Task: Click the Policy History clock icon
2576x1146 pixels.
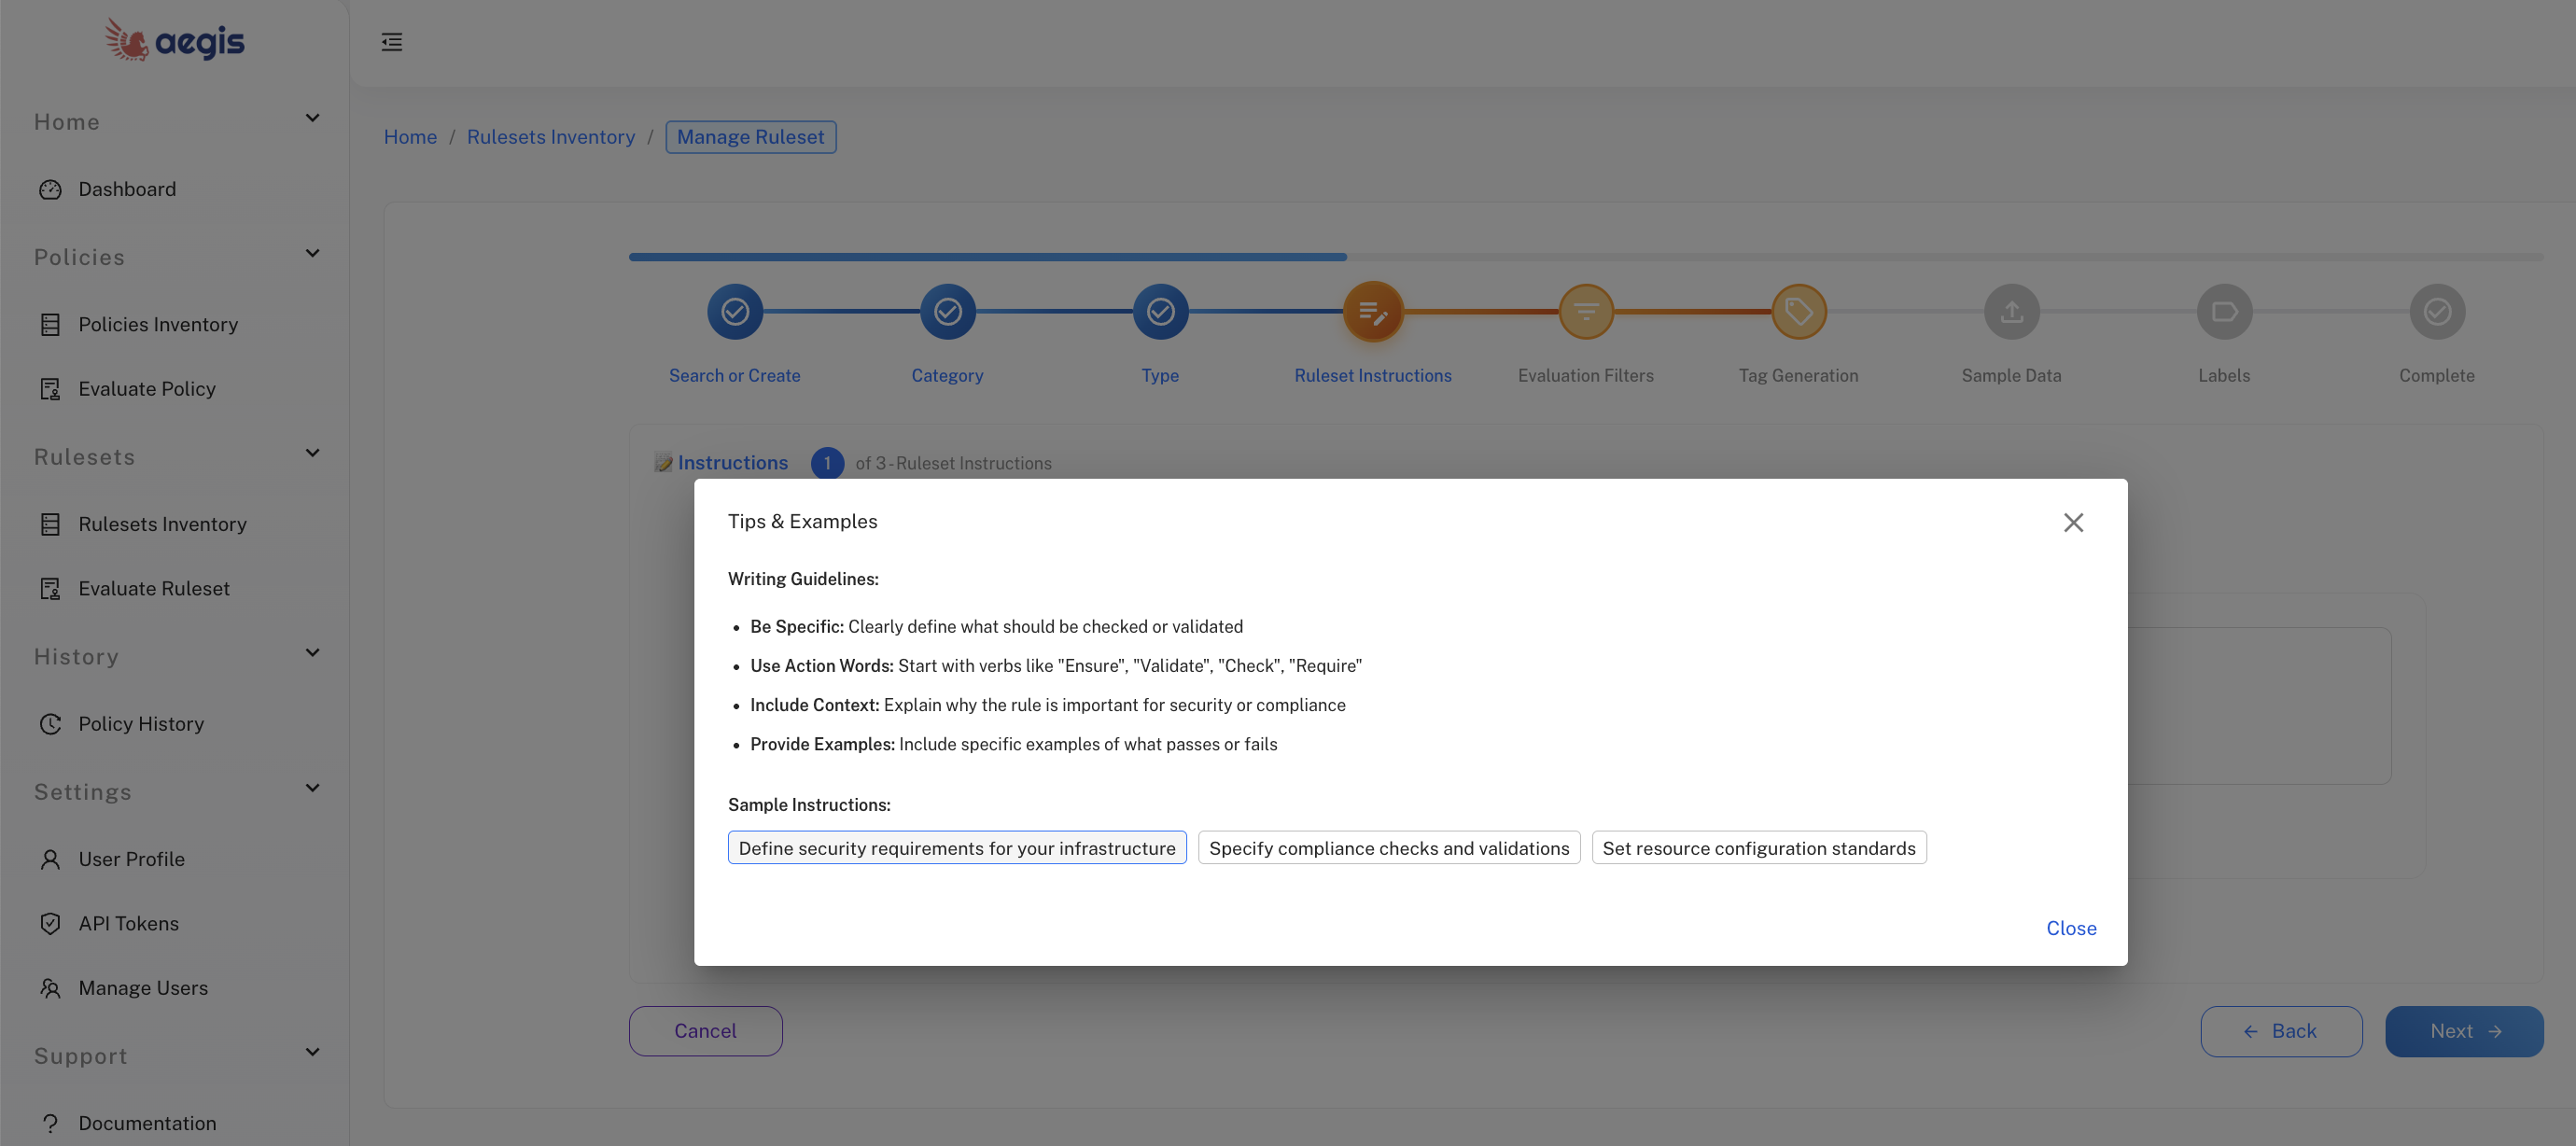Action: tap(50, 724)
